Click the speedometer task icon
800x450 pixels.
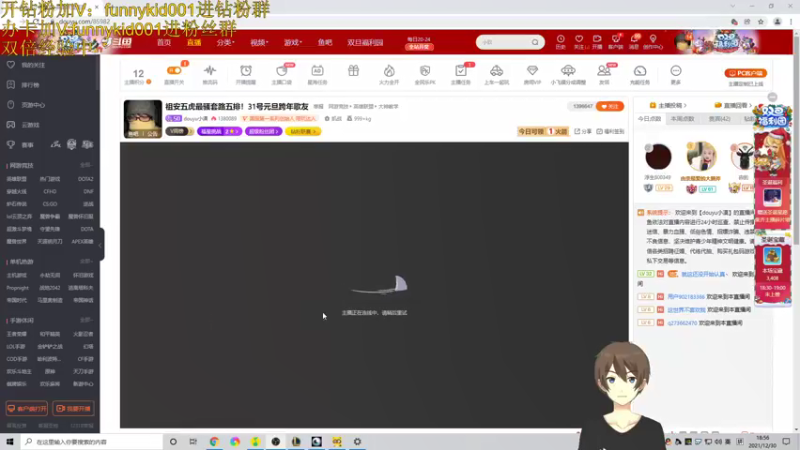pyautogui.click(x=640, y=70)
